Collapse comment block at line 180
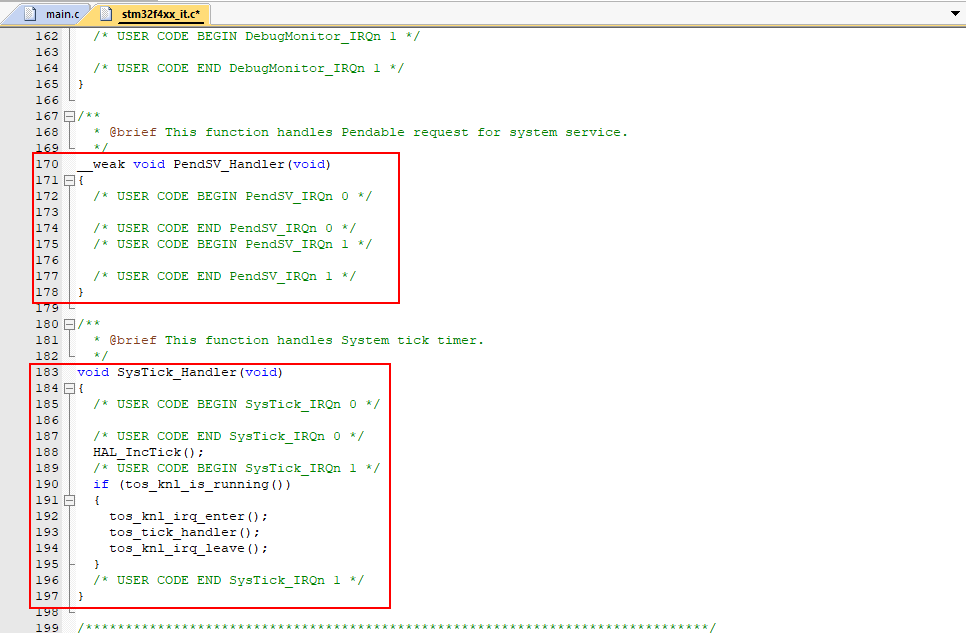This screenshot has width=966, height=633. [70, 324]
